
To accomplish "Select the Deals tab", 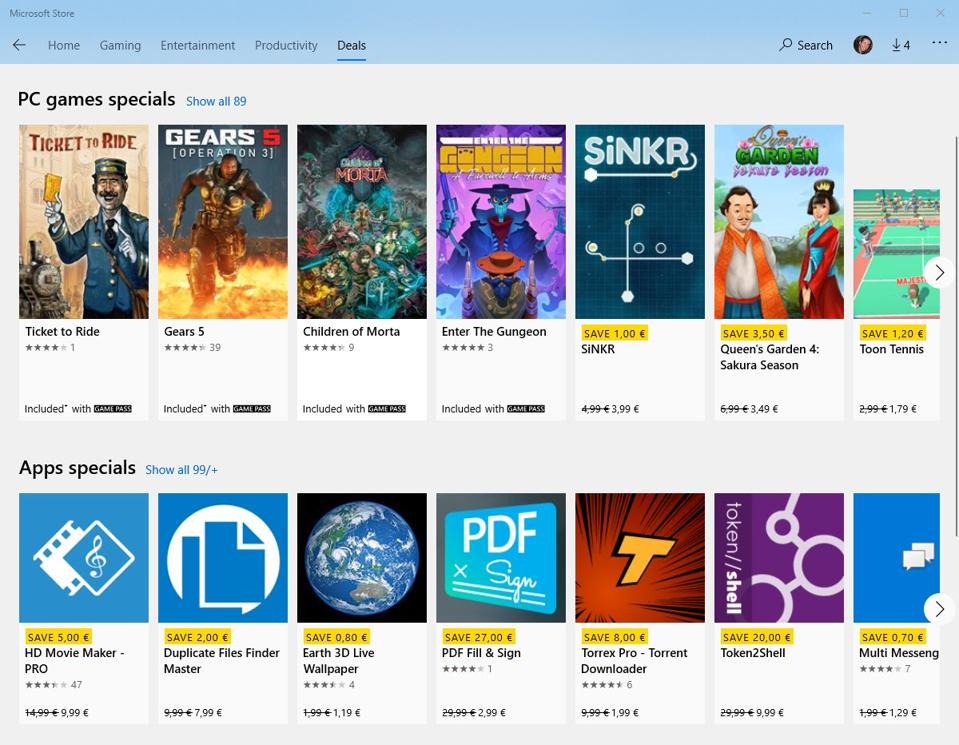I will [351, 45].
